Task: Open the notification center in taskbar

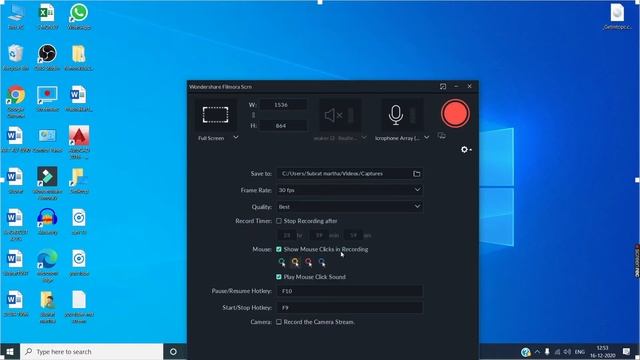Action: (627, 351)
